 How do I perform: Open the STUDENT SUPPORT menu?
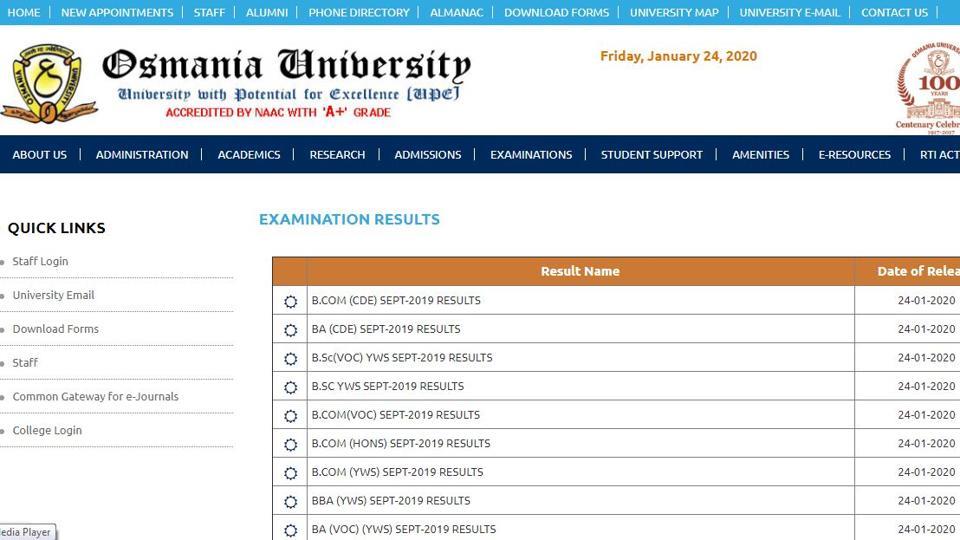(651, 155)
